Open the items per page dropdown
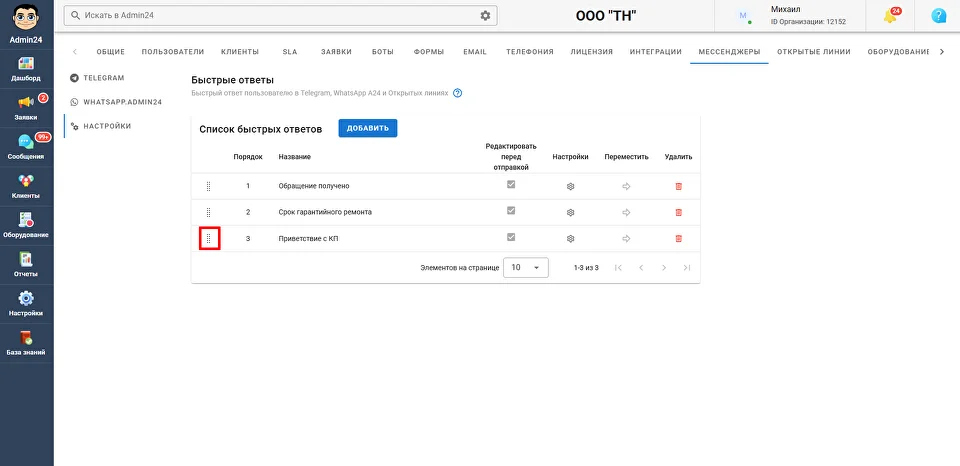 pos(526,268)
